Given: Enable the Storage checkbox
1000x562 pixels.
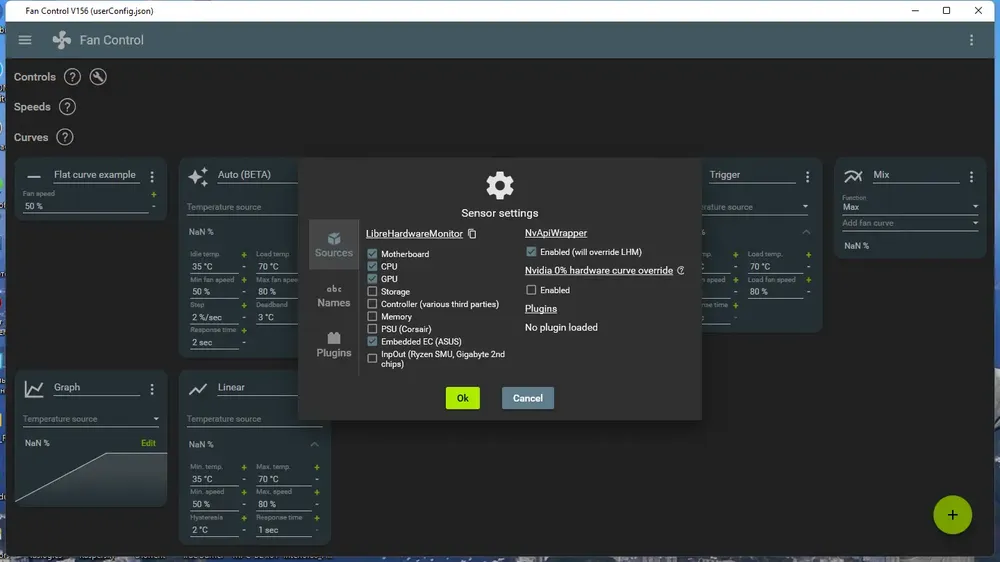Looking at the screenshot, I should tap(372, 292).
